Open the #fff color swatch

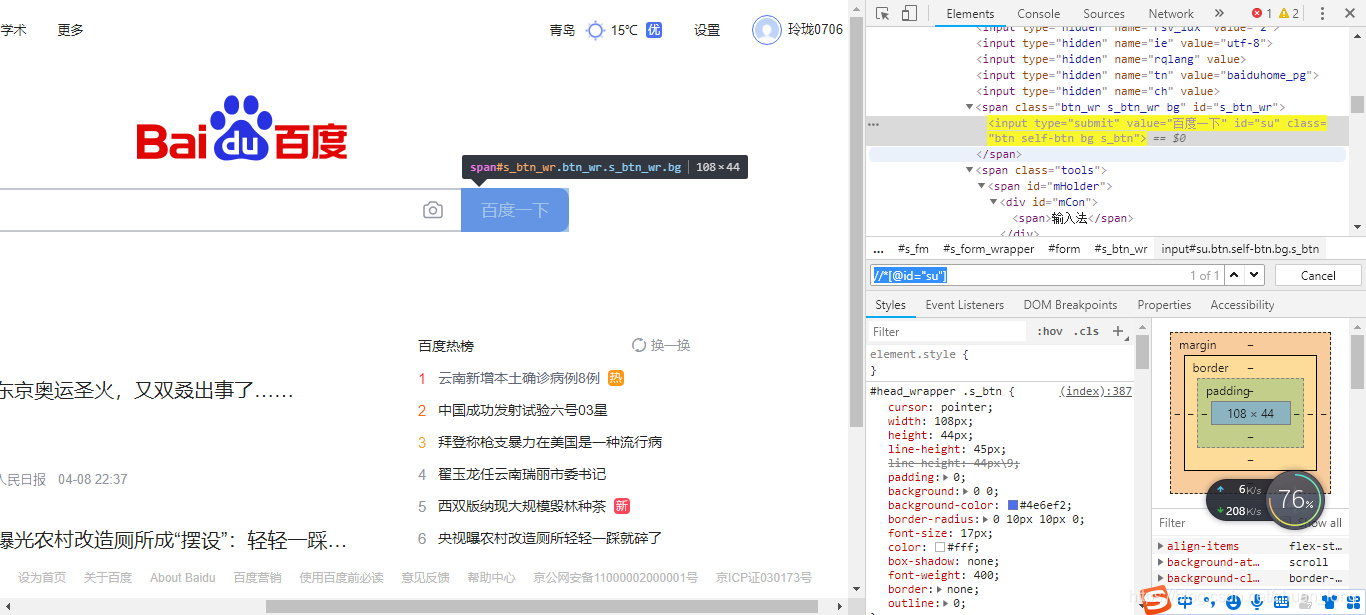[940, 548]
